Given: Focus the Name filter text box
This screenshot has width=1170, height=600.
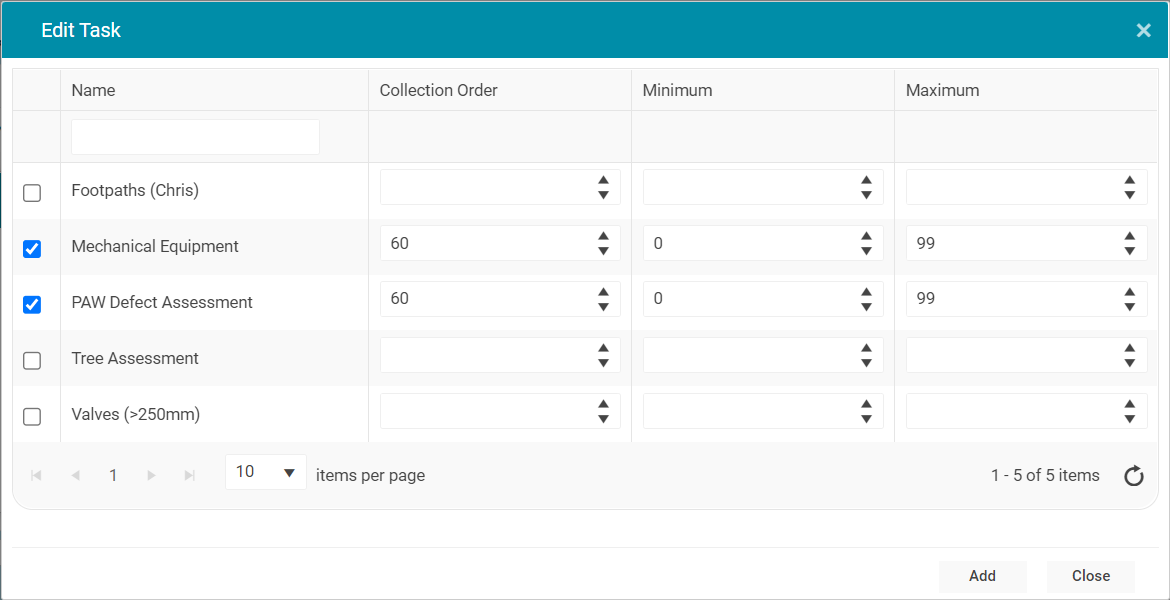Looking at the screenshot, I should tap(195, 137).
